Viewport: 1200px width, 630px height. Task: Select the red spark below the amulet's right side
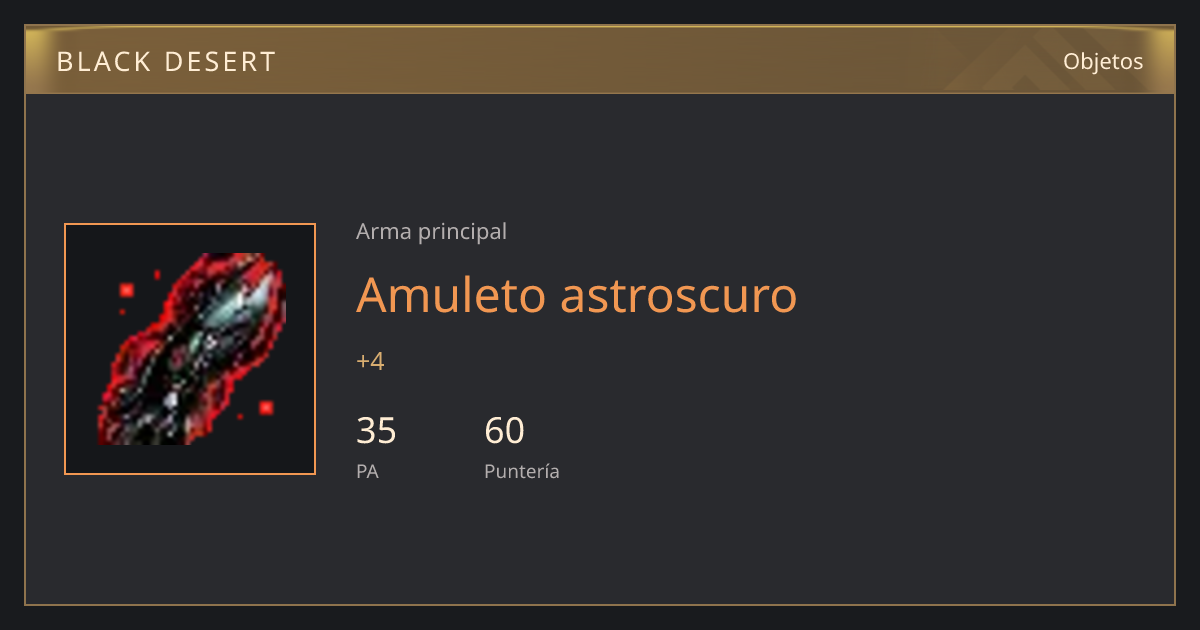tap(266, 407)
